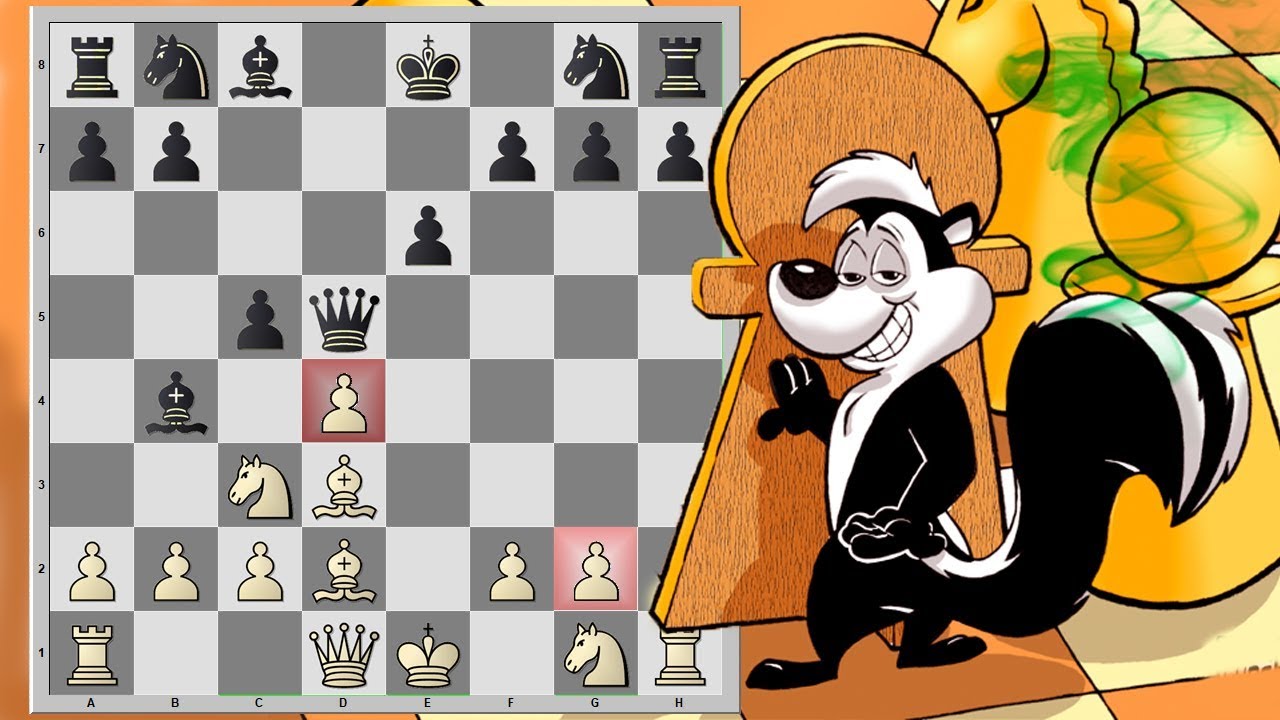The height and width of the screenshot is (720, 1280).
Task: Pick the black bishop on c8
Action: click(260, 66)
